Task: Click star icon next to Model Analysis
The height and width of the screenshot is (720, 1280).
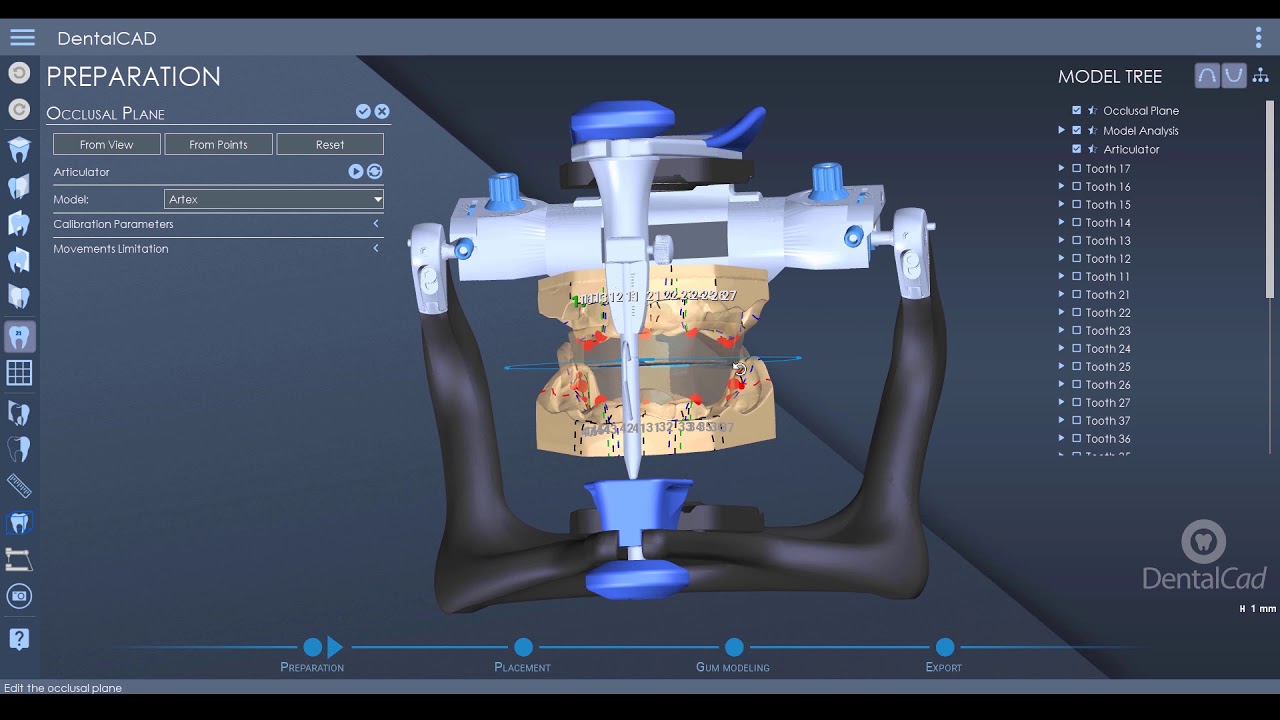Action: point(1092,130)
